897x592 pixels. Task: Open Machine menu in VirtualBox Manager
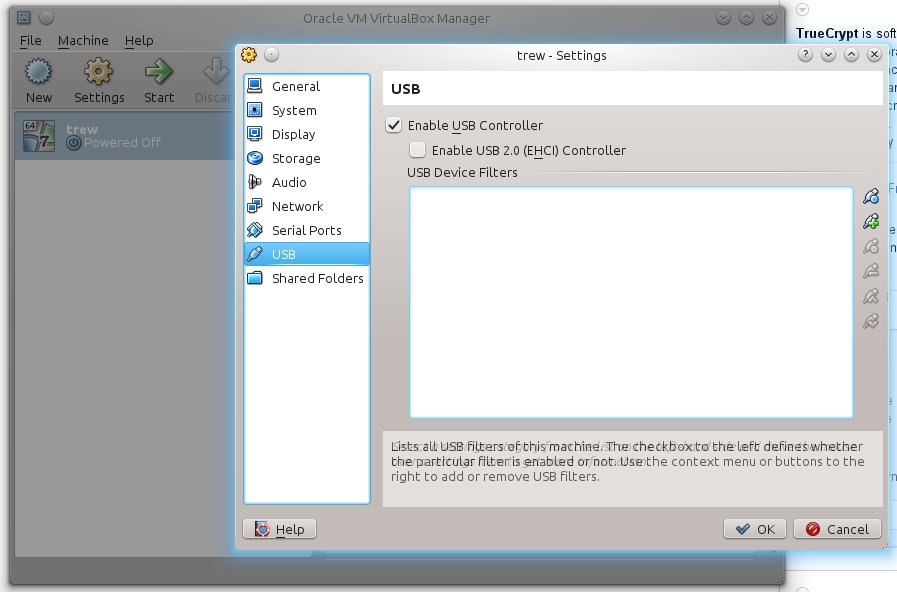coord(83,41)
